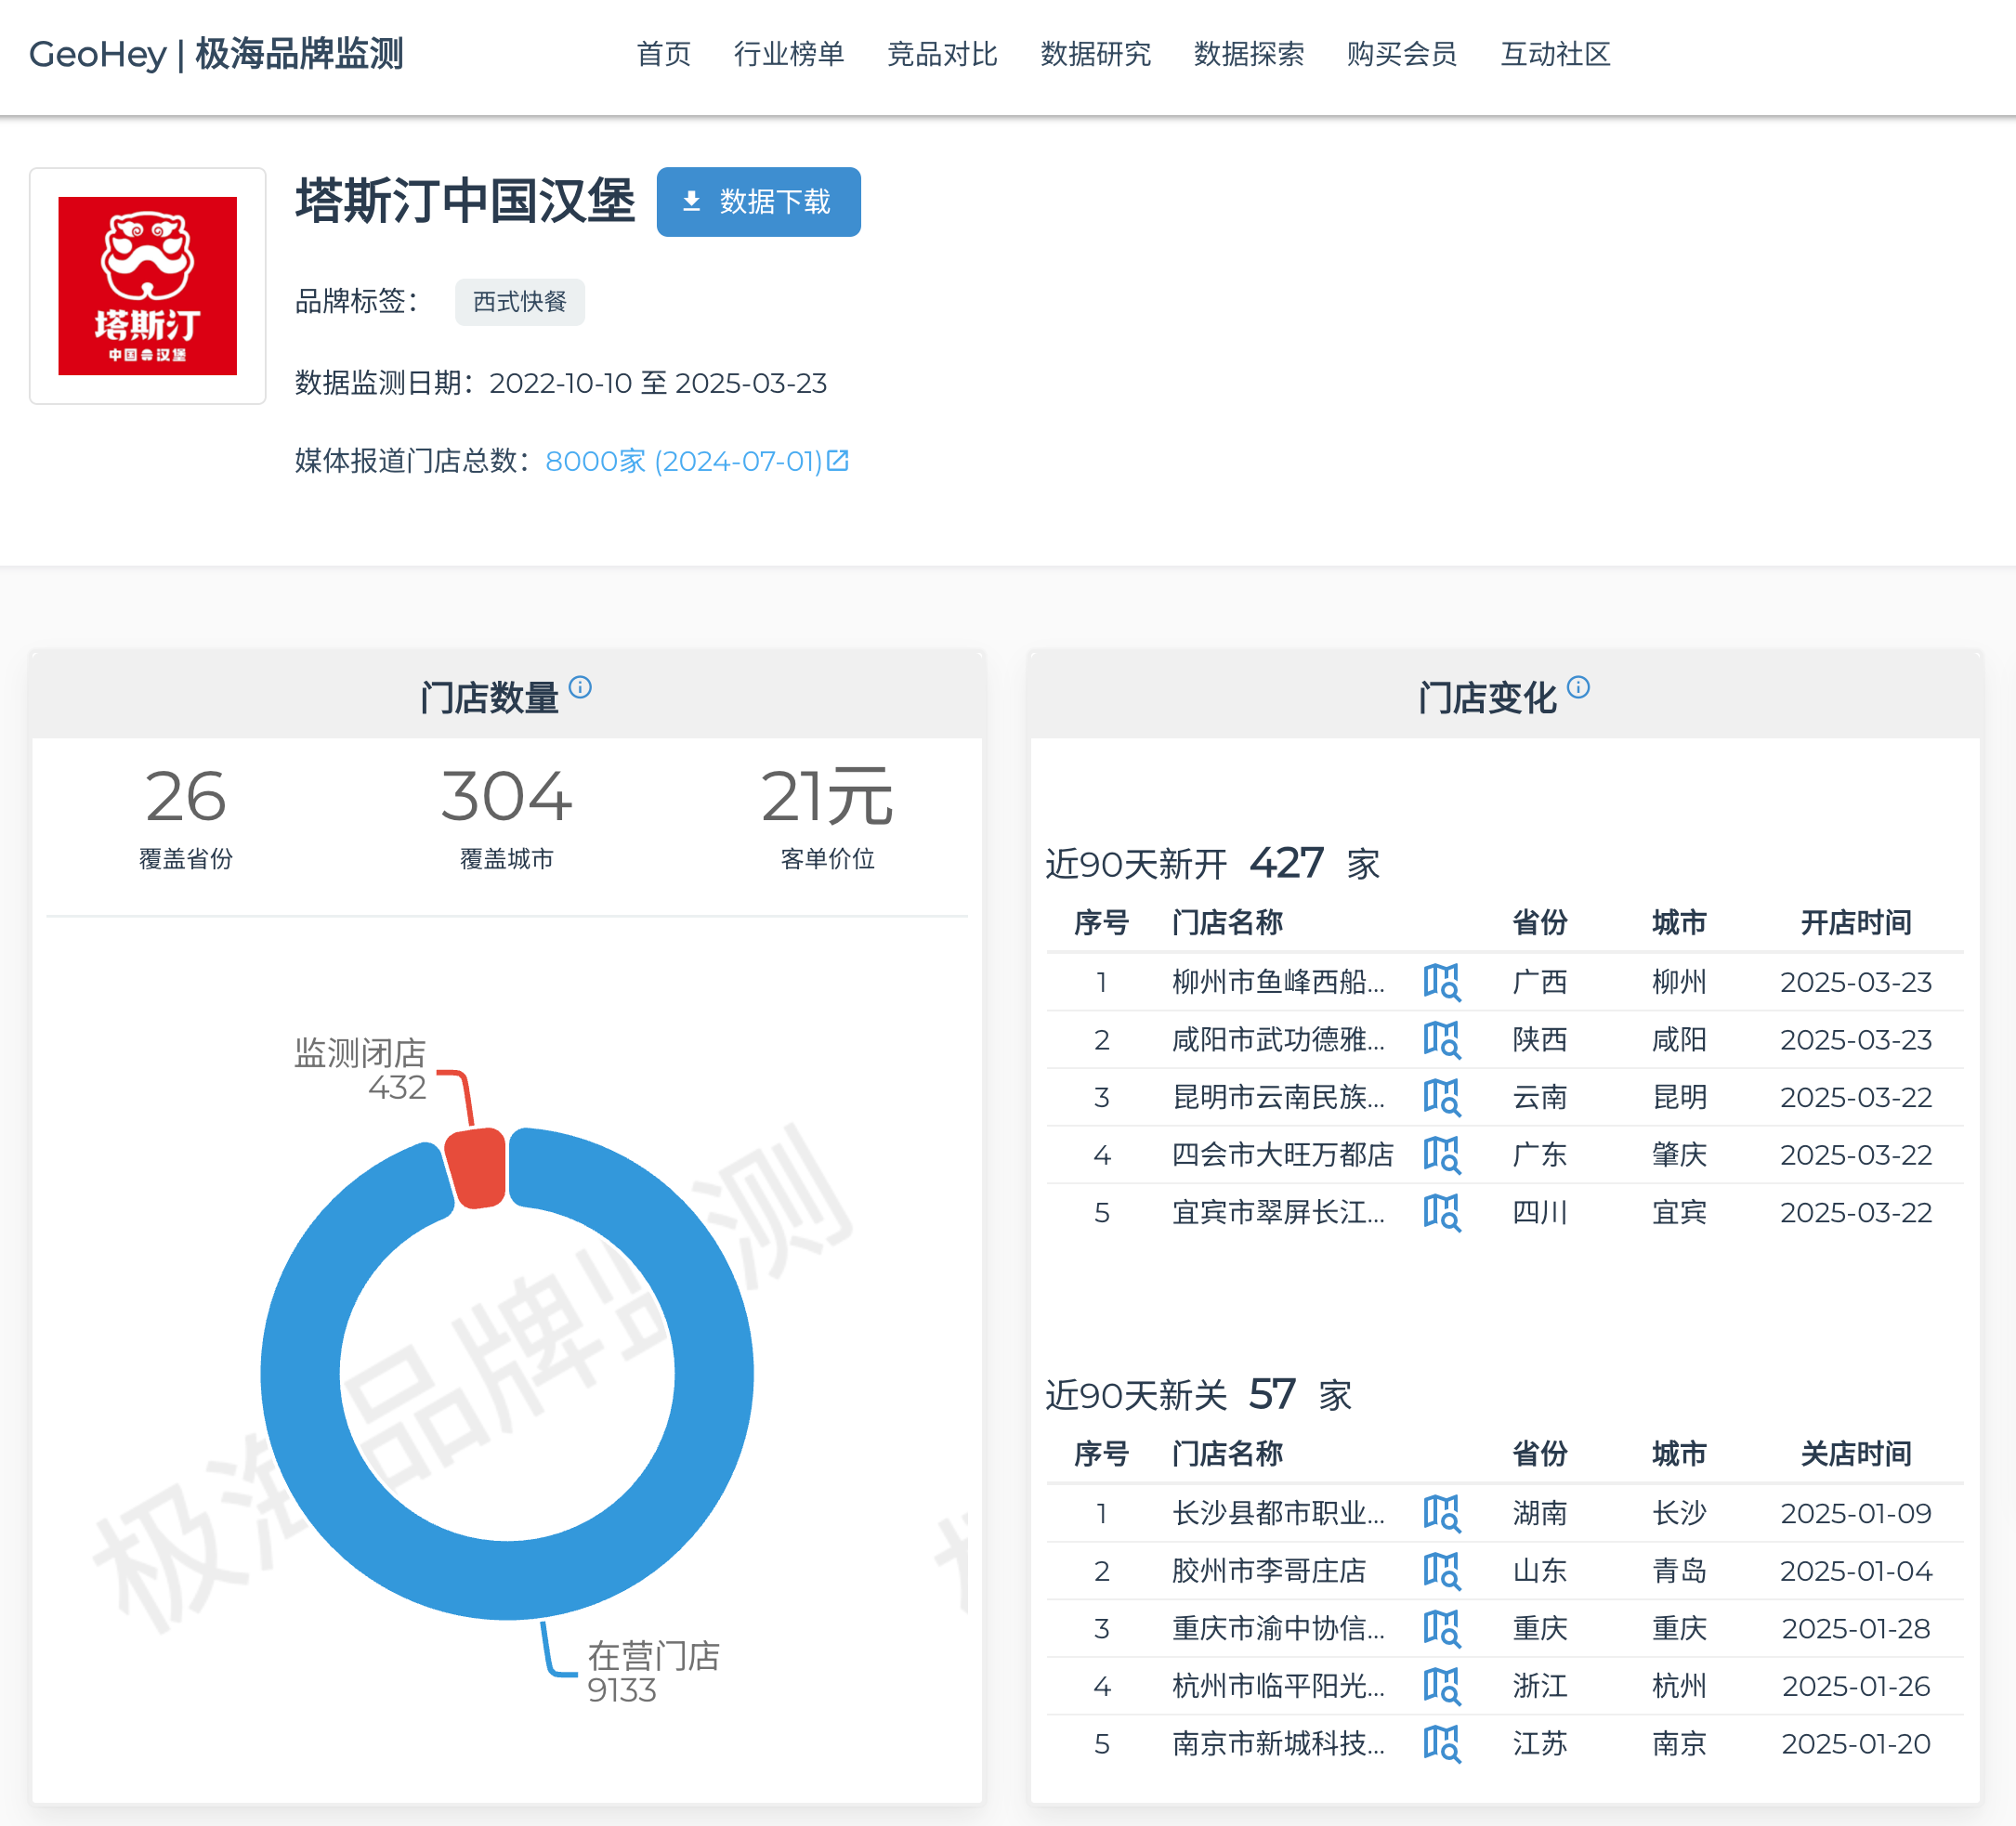
Task: Click info icon beside 门店变化 heading
Action: point(1578,687)
